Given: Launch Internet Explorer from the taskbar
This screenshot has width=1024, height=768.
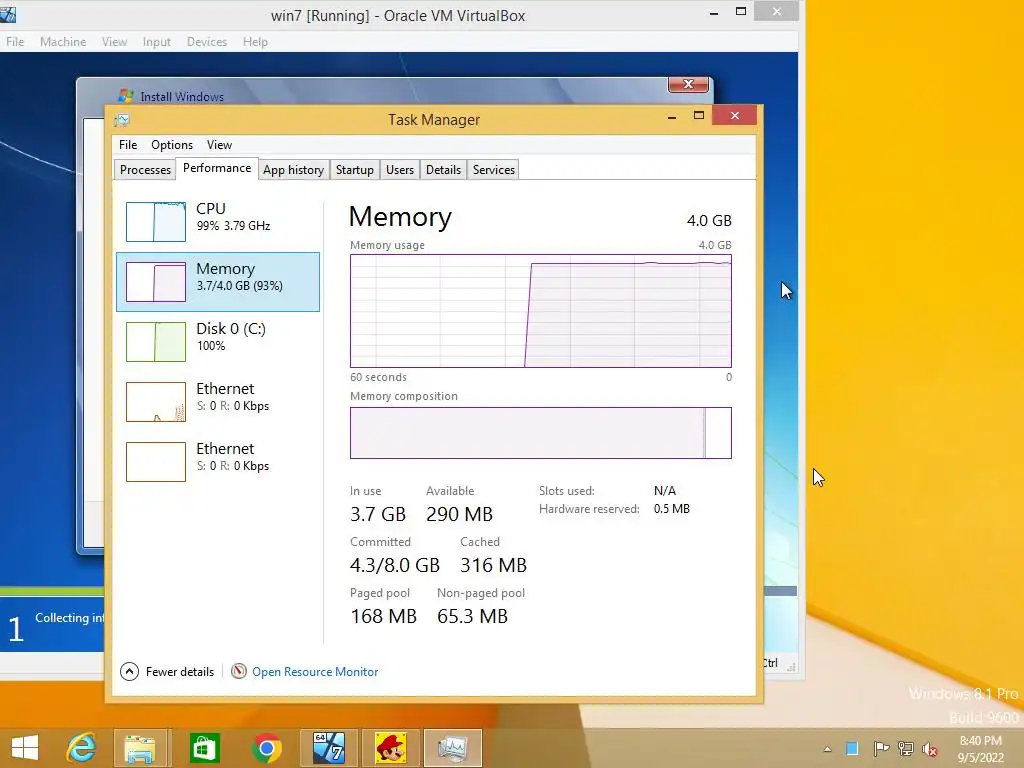Looking at the screenshot, I should pos(82,748).
